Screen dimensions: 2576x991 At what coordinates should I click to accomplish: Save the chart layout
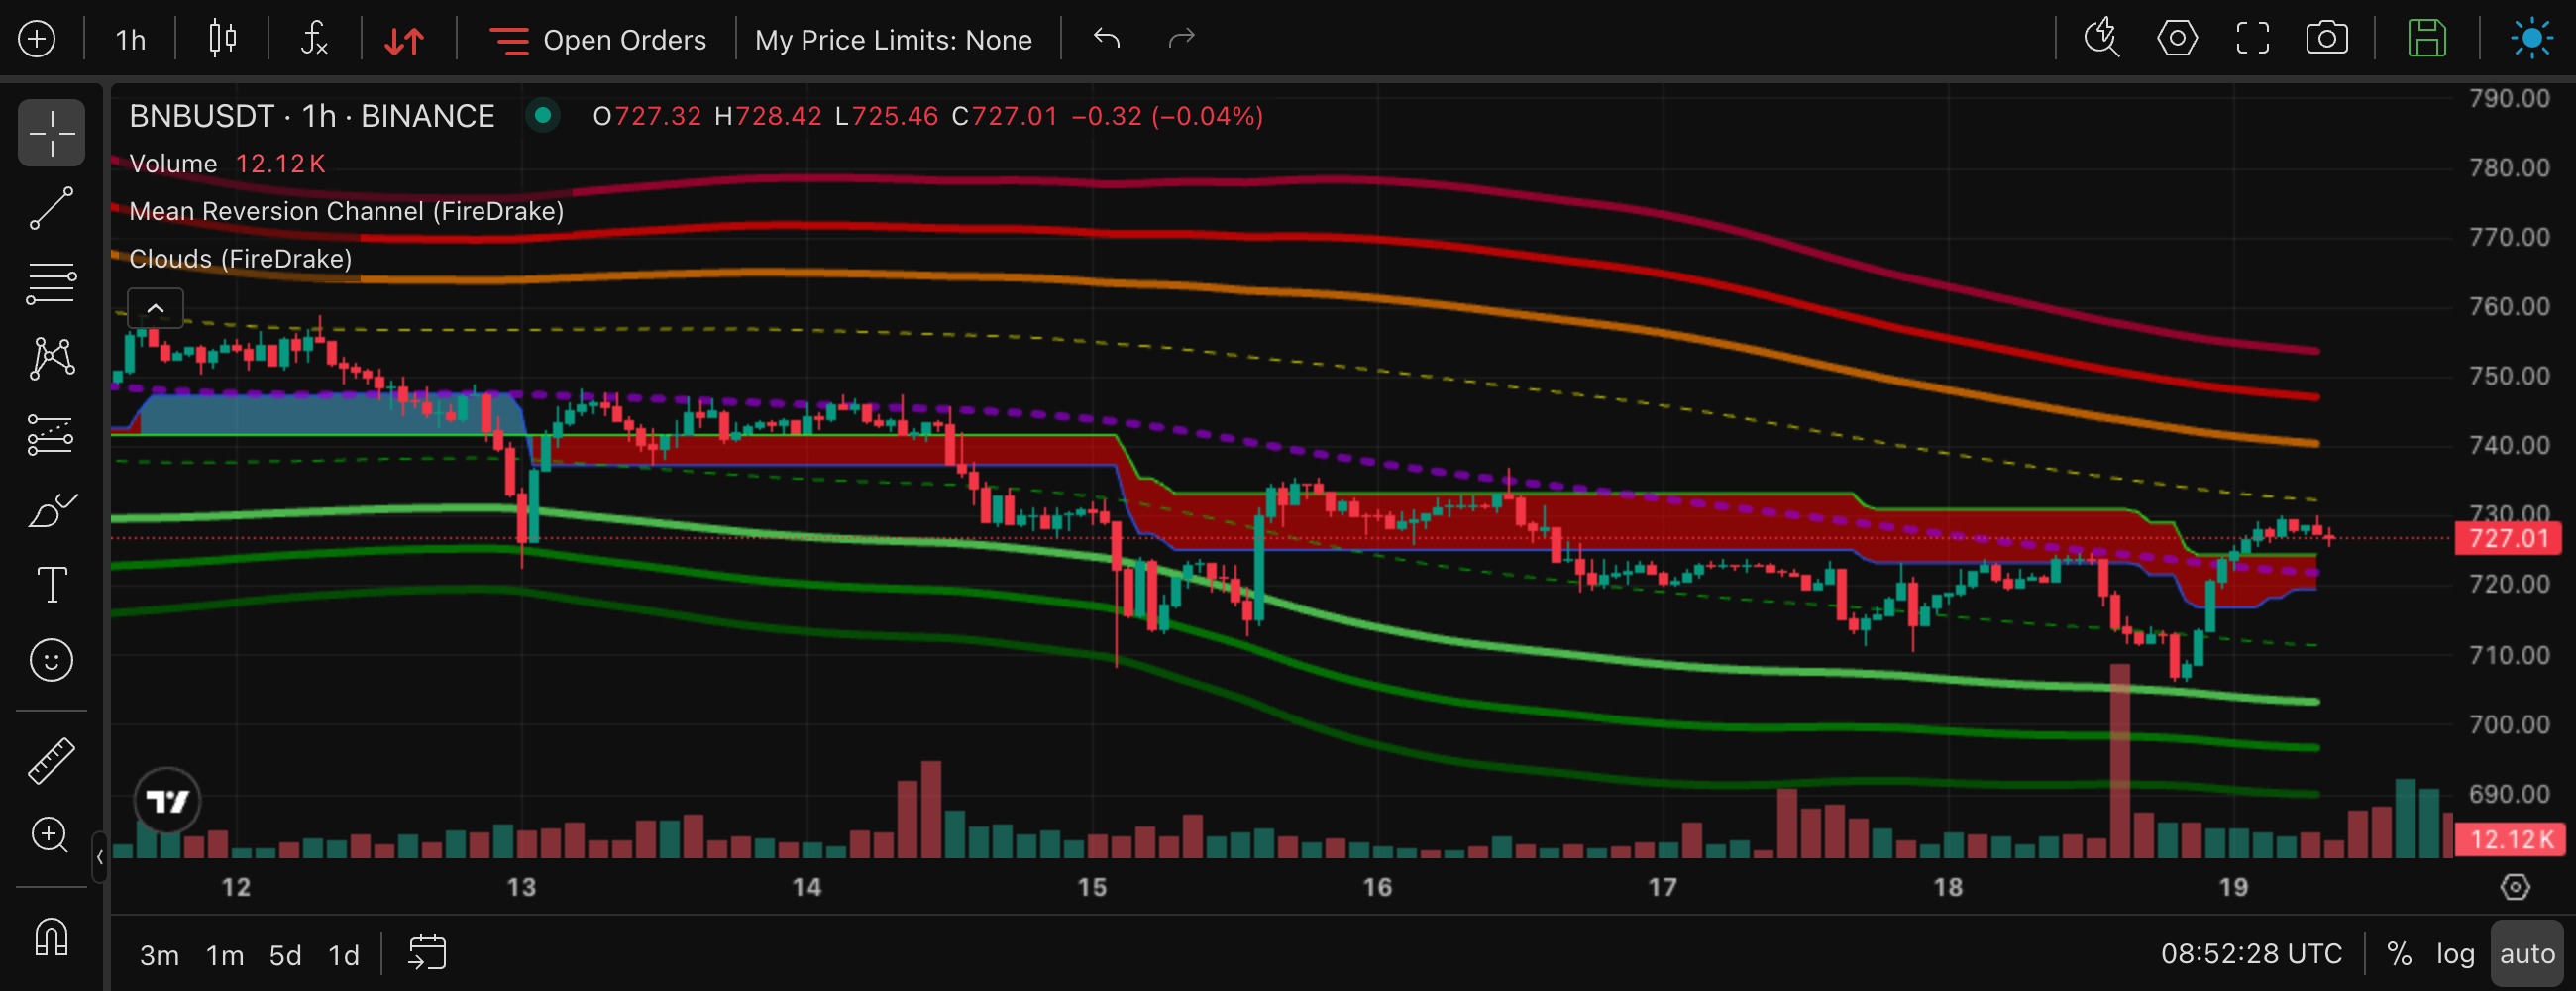point(2427,39)
